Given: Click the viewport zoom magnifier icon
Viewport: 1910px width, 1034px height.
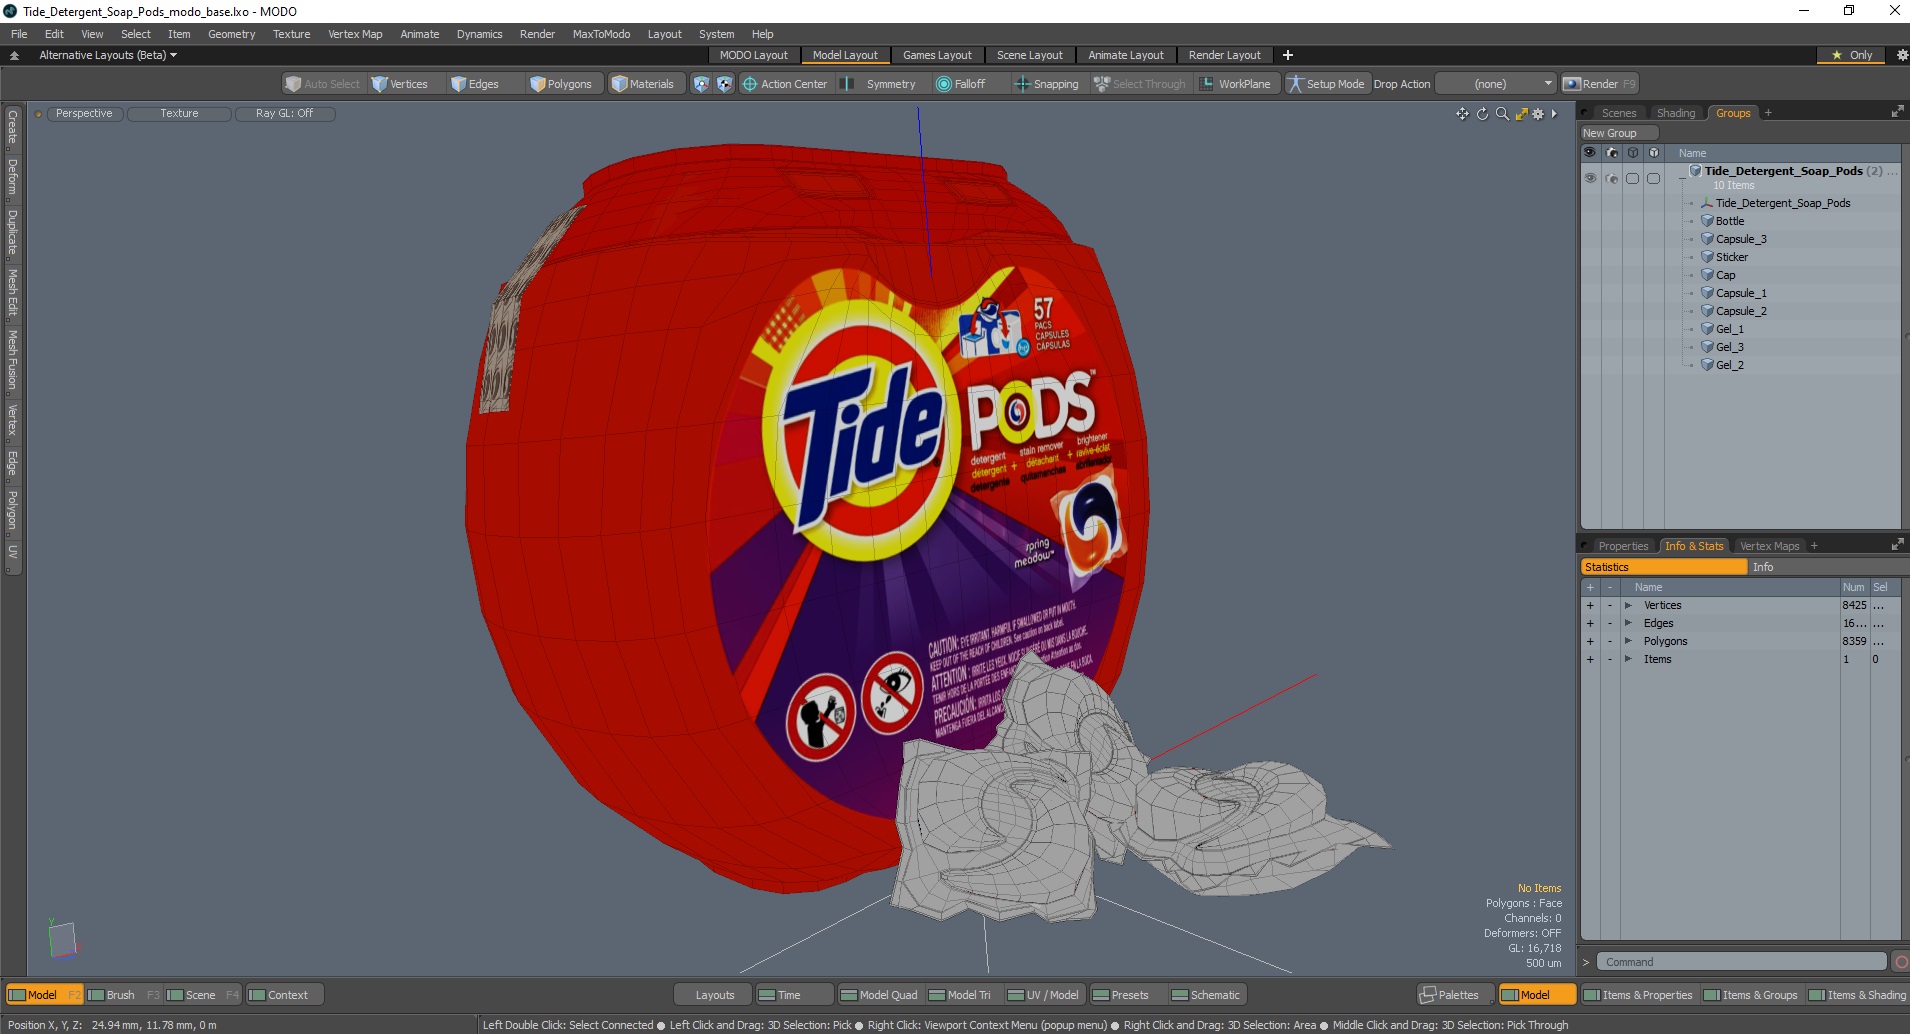Looking at the screenshot, I should [1502, 114].
